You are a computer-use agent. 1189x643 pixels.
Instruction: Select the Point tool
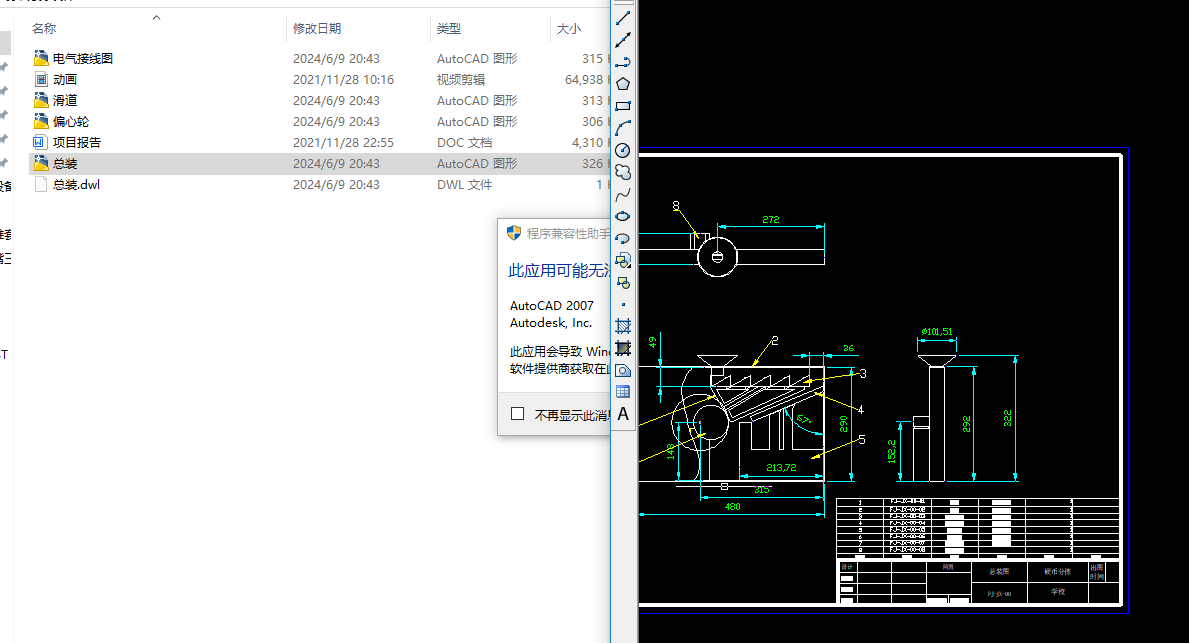(623, 305)
